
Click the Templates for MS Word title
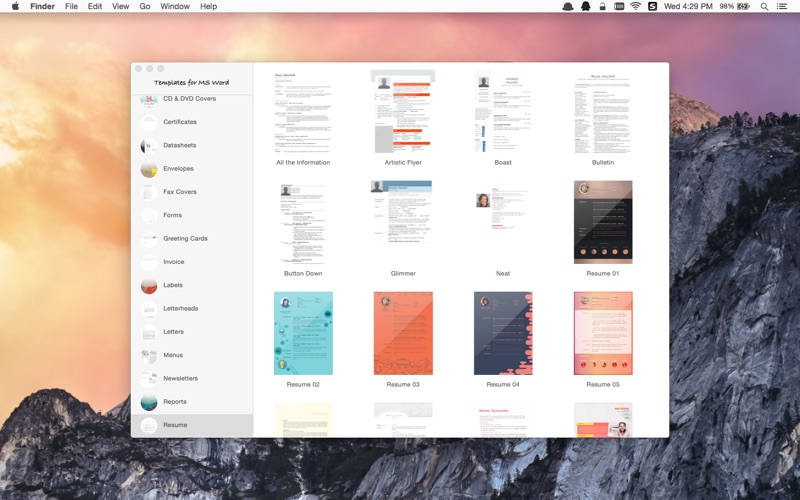click(192, 82)
